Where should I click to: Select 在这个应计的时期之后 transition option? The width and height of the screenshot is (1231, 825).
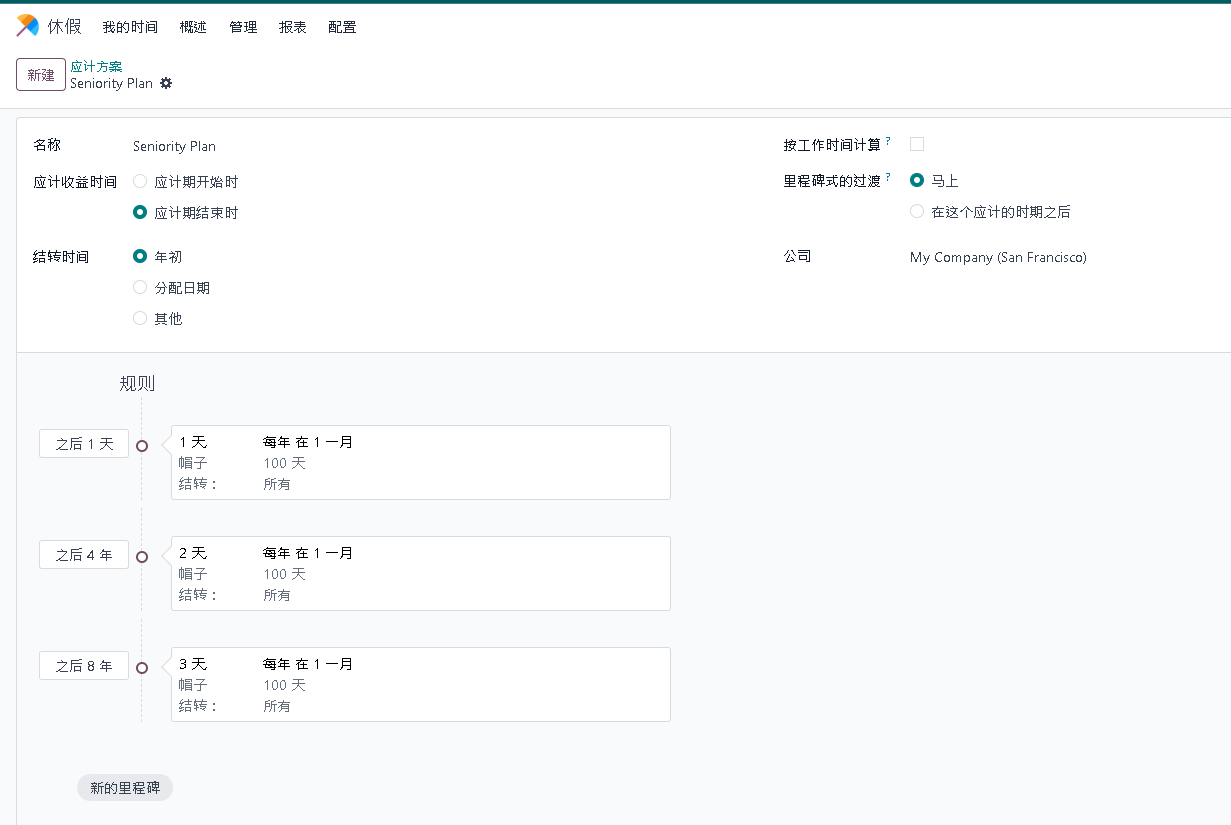click(x=917, y=212)
